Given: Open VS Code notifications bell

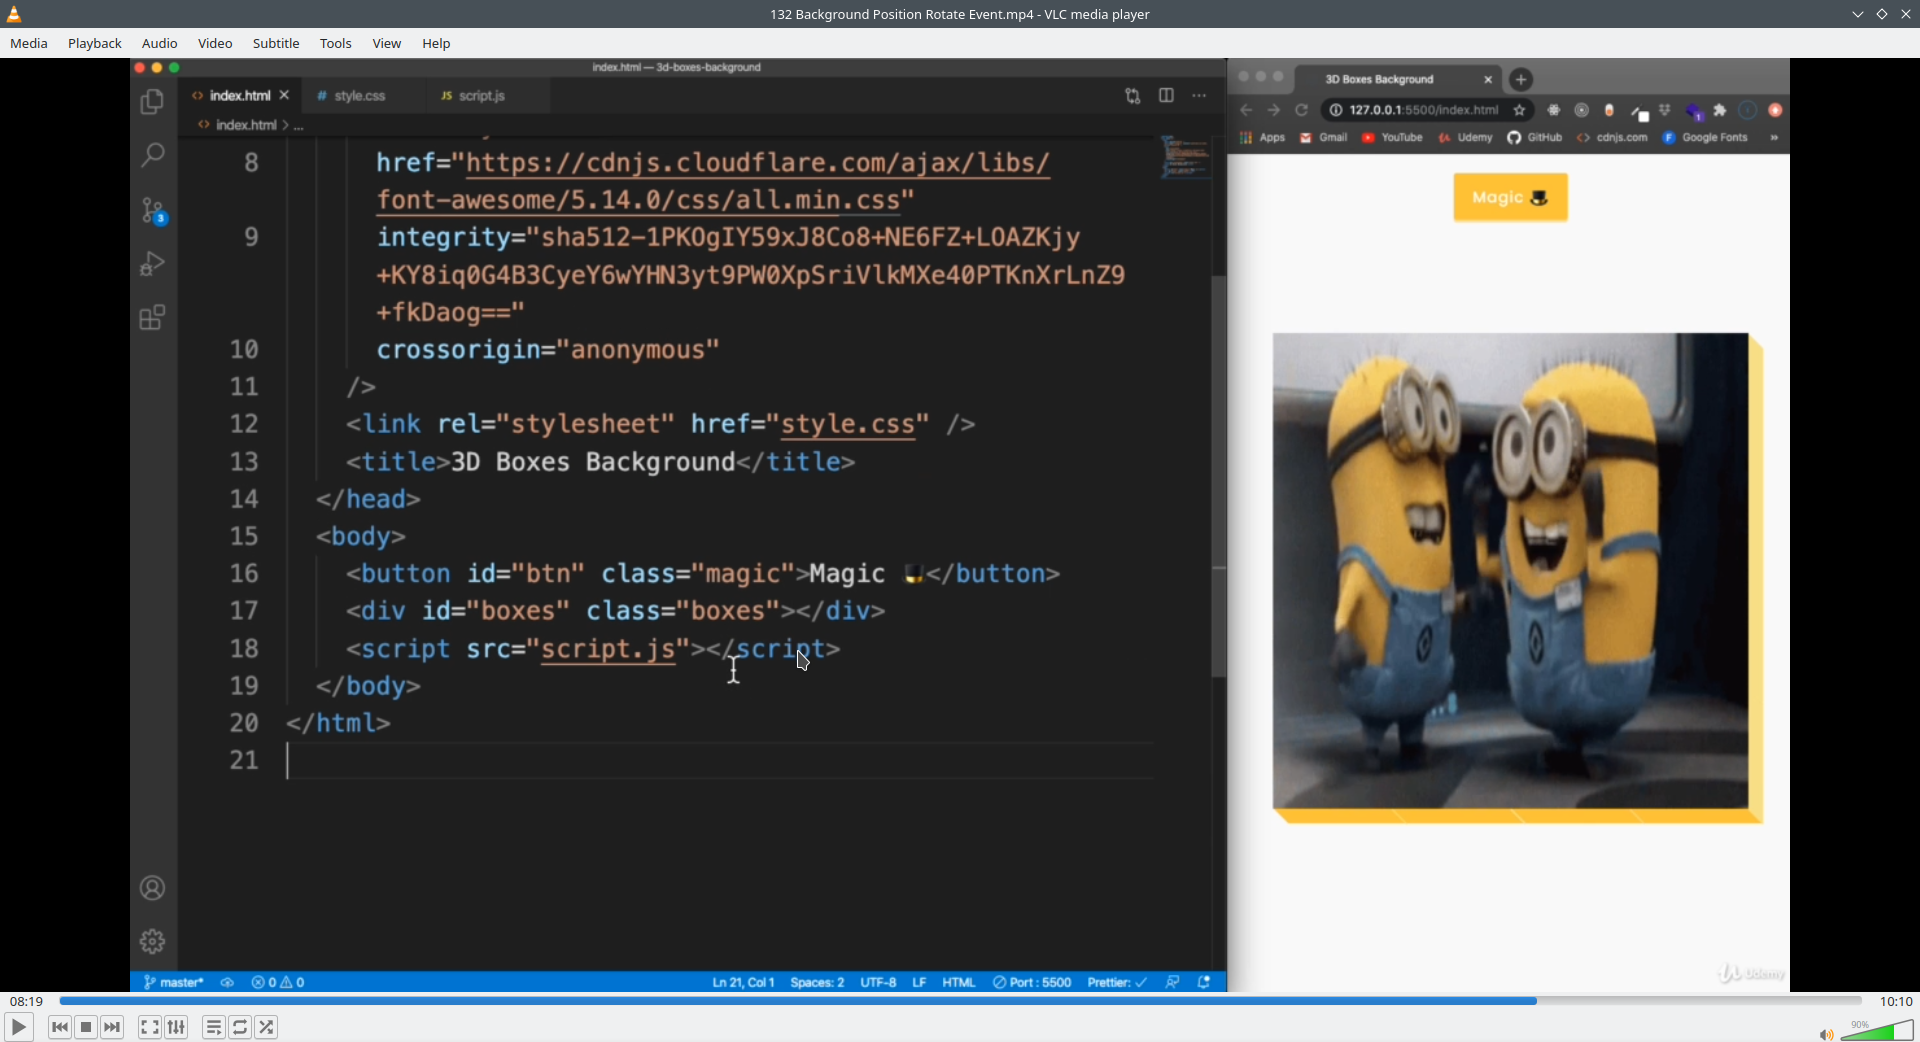Looking at the screenshot, I should tap(1205, 983).
